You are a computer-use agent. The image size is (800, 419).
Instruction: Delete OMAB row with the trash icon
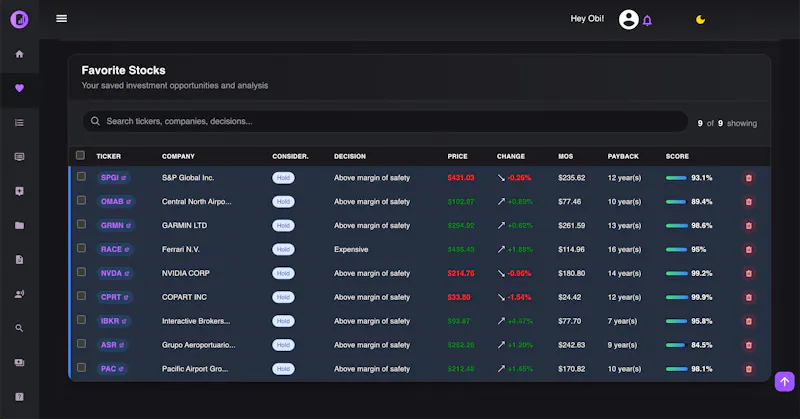point(748,202)
